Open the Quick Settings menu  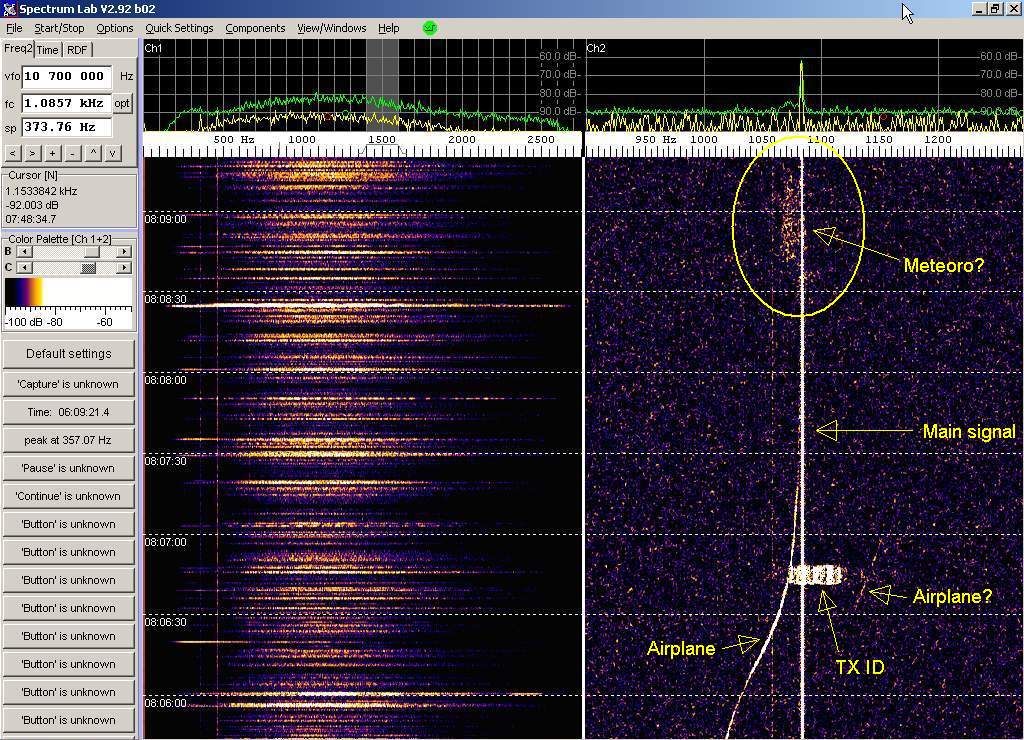pyautogui.click(x=179, y=28)
